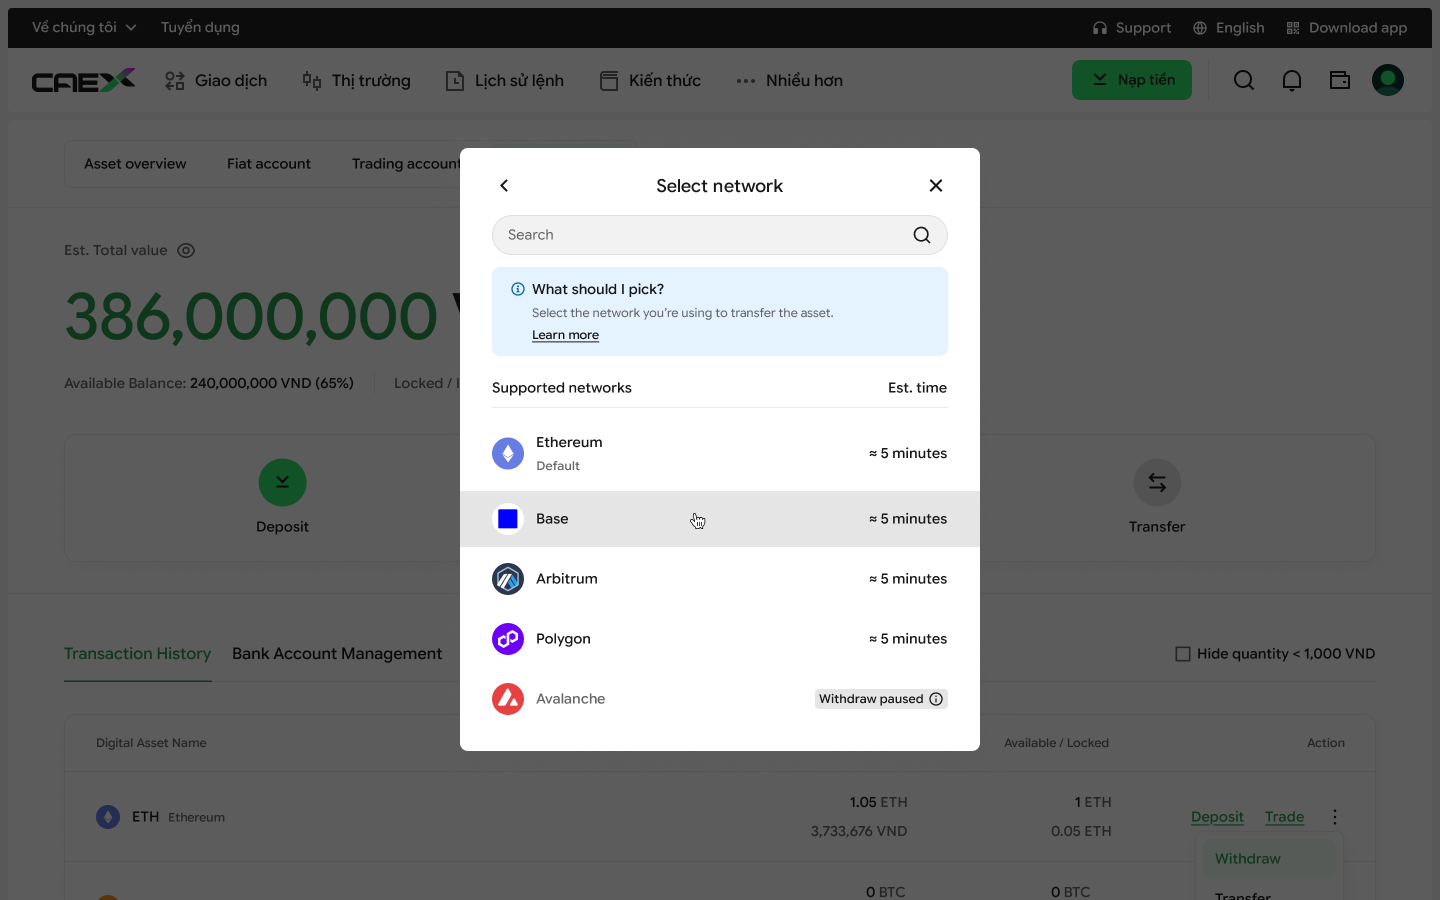Open notifications bell icon
Image resolution: width=1440 pixels, height=900 pixels.
1292,80
